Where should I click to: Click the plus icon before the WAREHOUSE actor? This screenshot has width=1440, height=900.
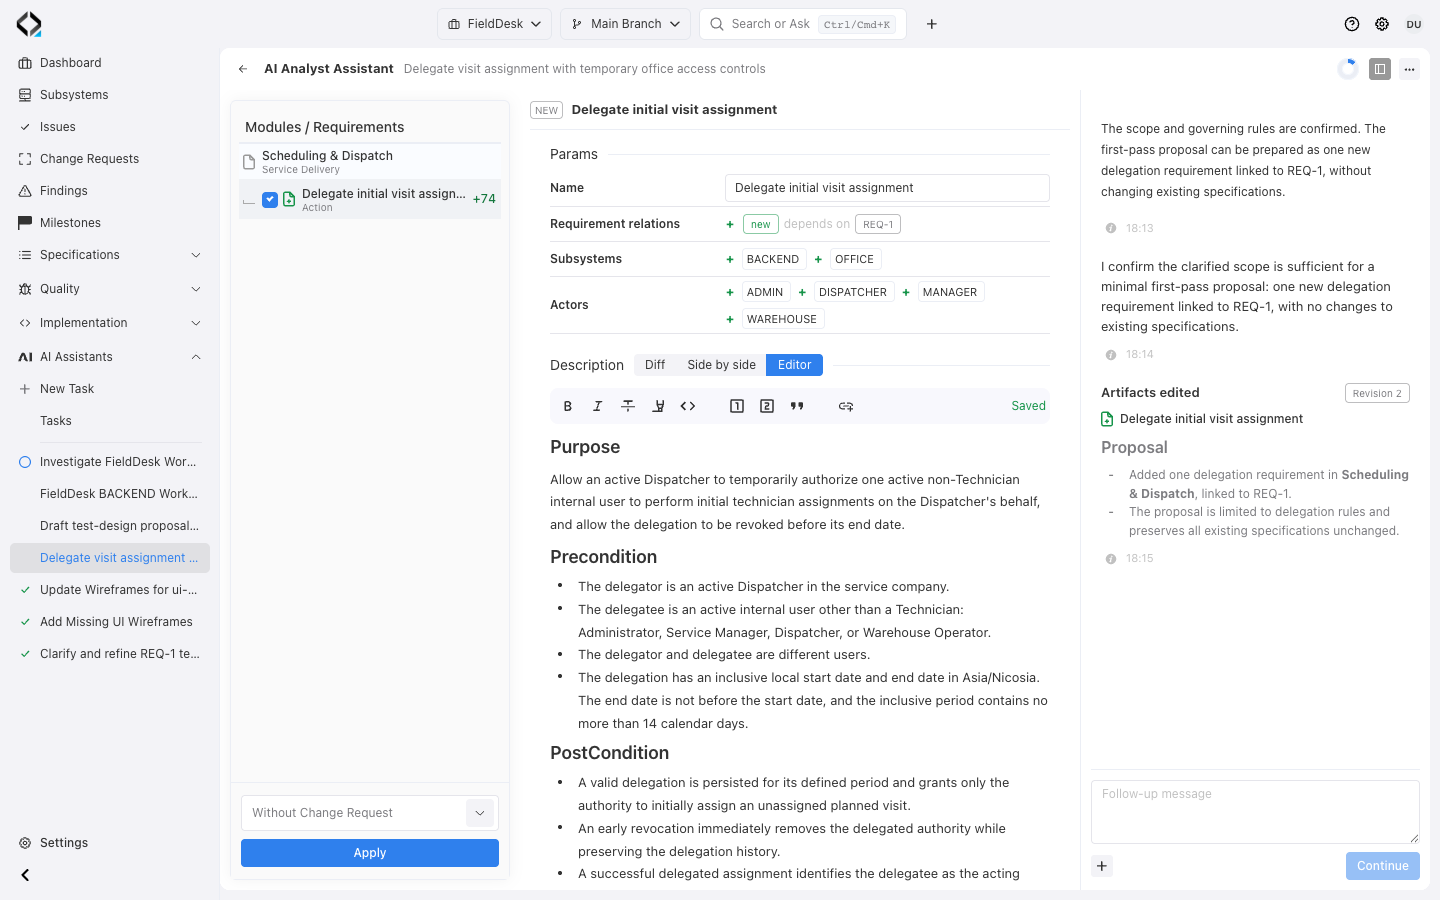point(730,319)
